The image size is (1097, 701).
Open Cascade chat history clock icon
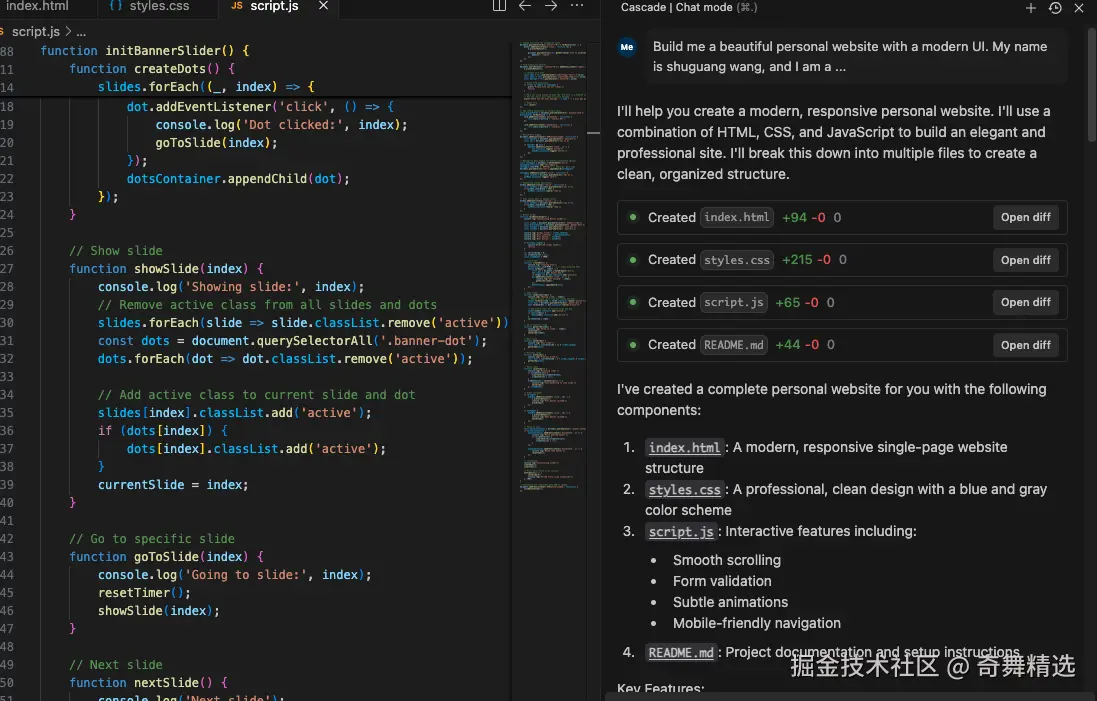click(1055, 8)
